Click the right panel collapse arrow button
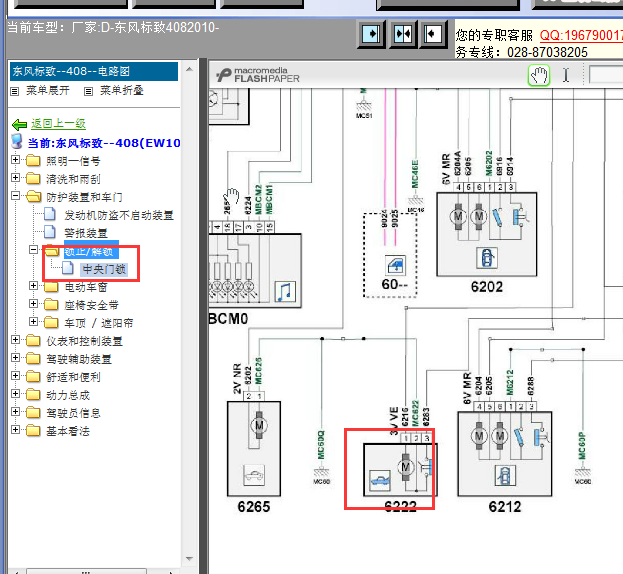The image size is (623, 574). tap(433, 34)
